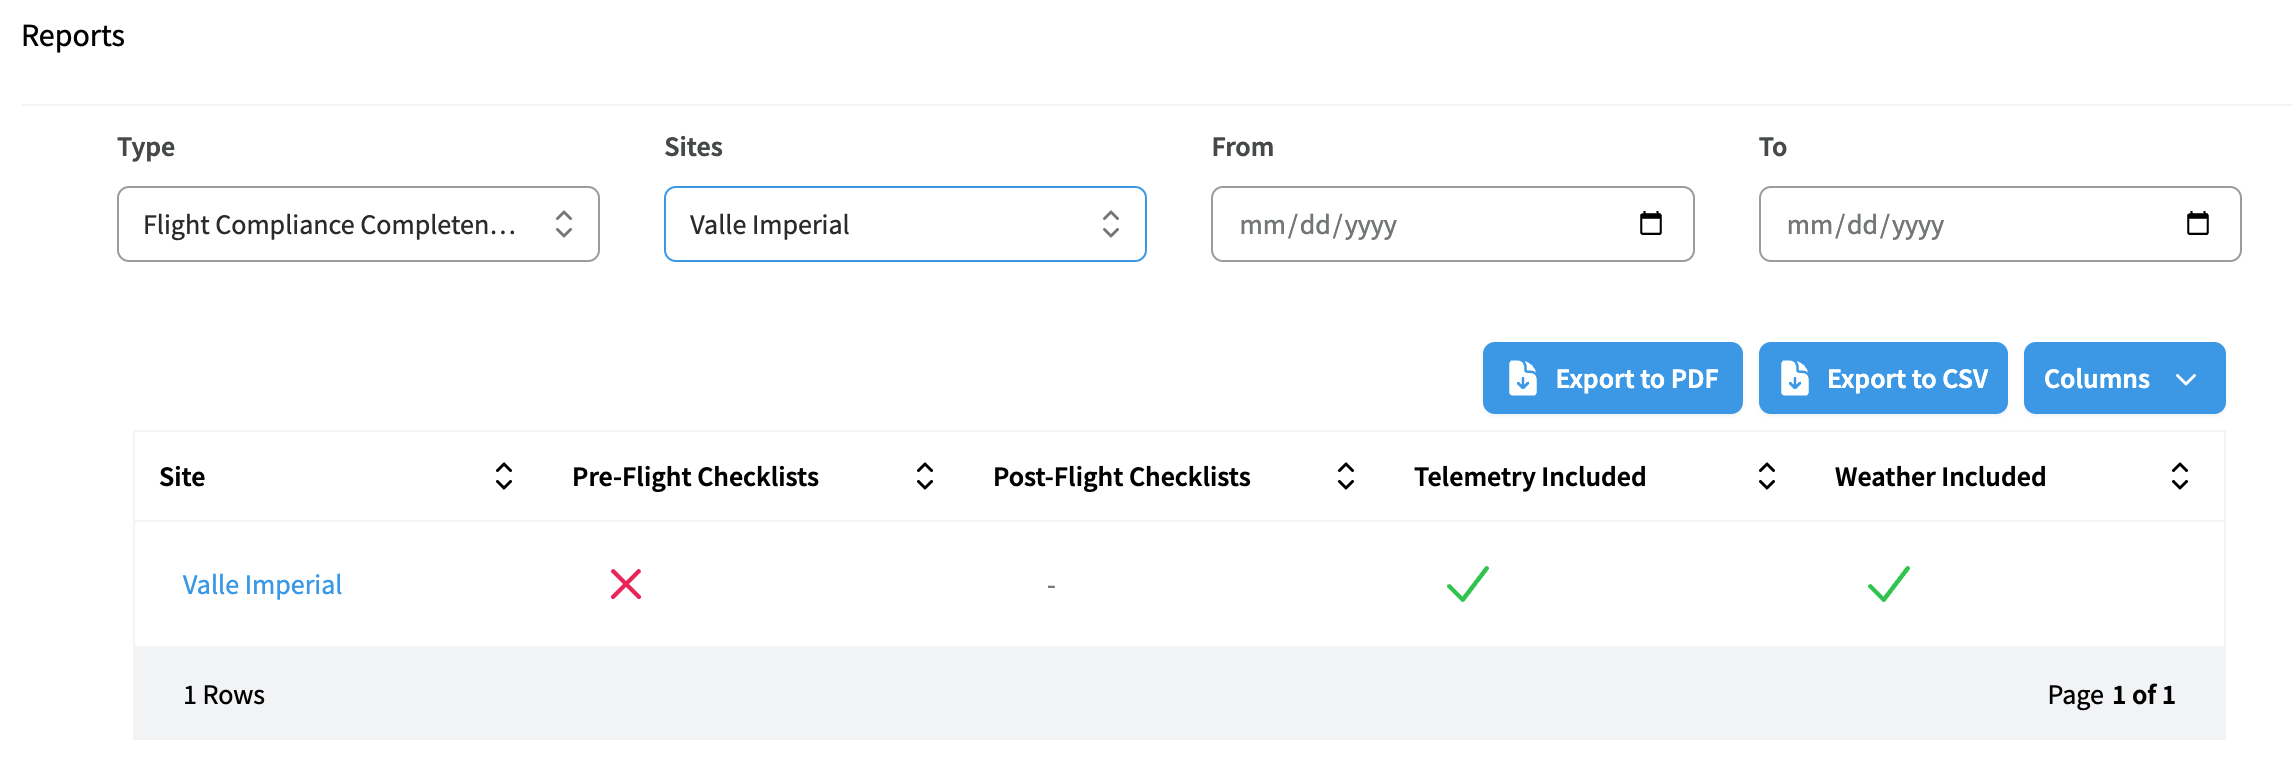Click the Export to PDF button

1612,378
